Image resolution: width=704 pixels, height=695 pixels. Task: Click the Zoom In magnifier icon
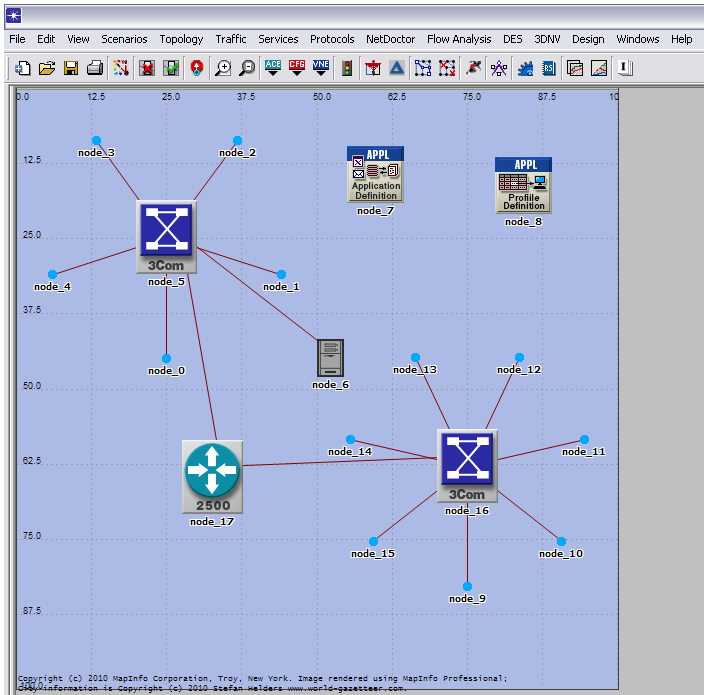pos(223,68)
